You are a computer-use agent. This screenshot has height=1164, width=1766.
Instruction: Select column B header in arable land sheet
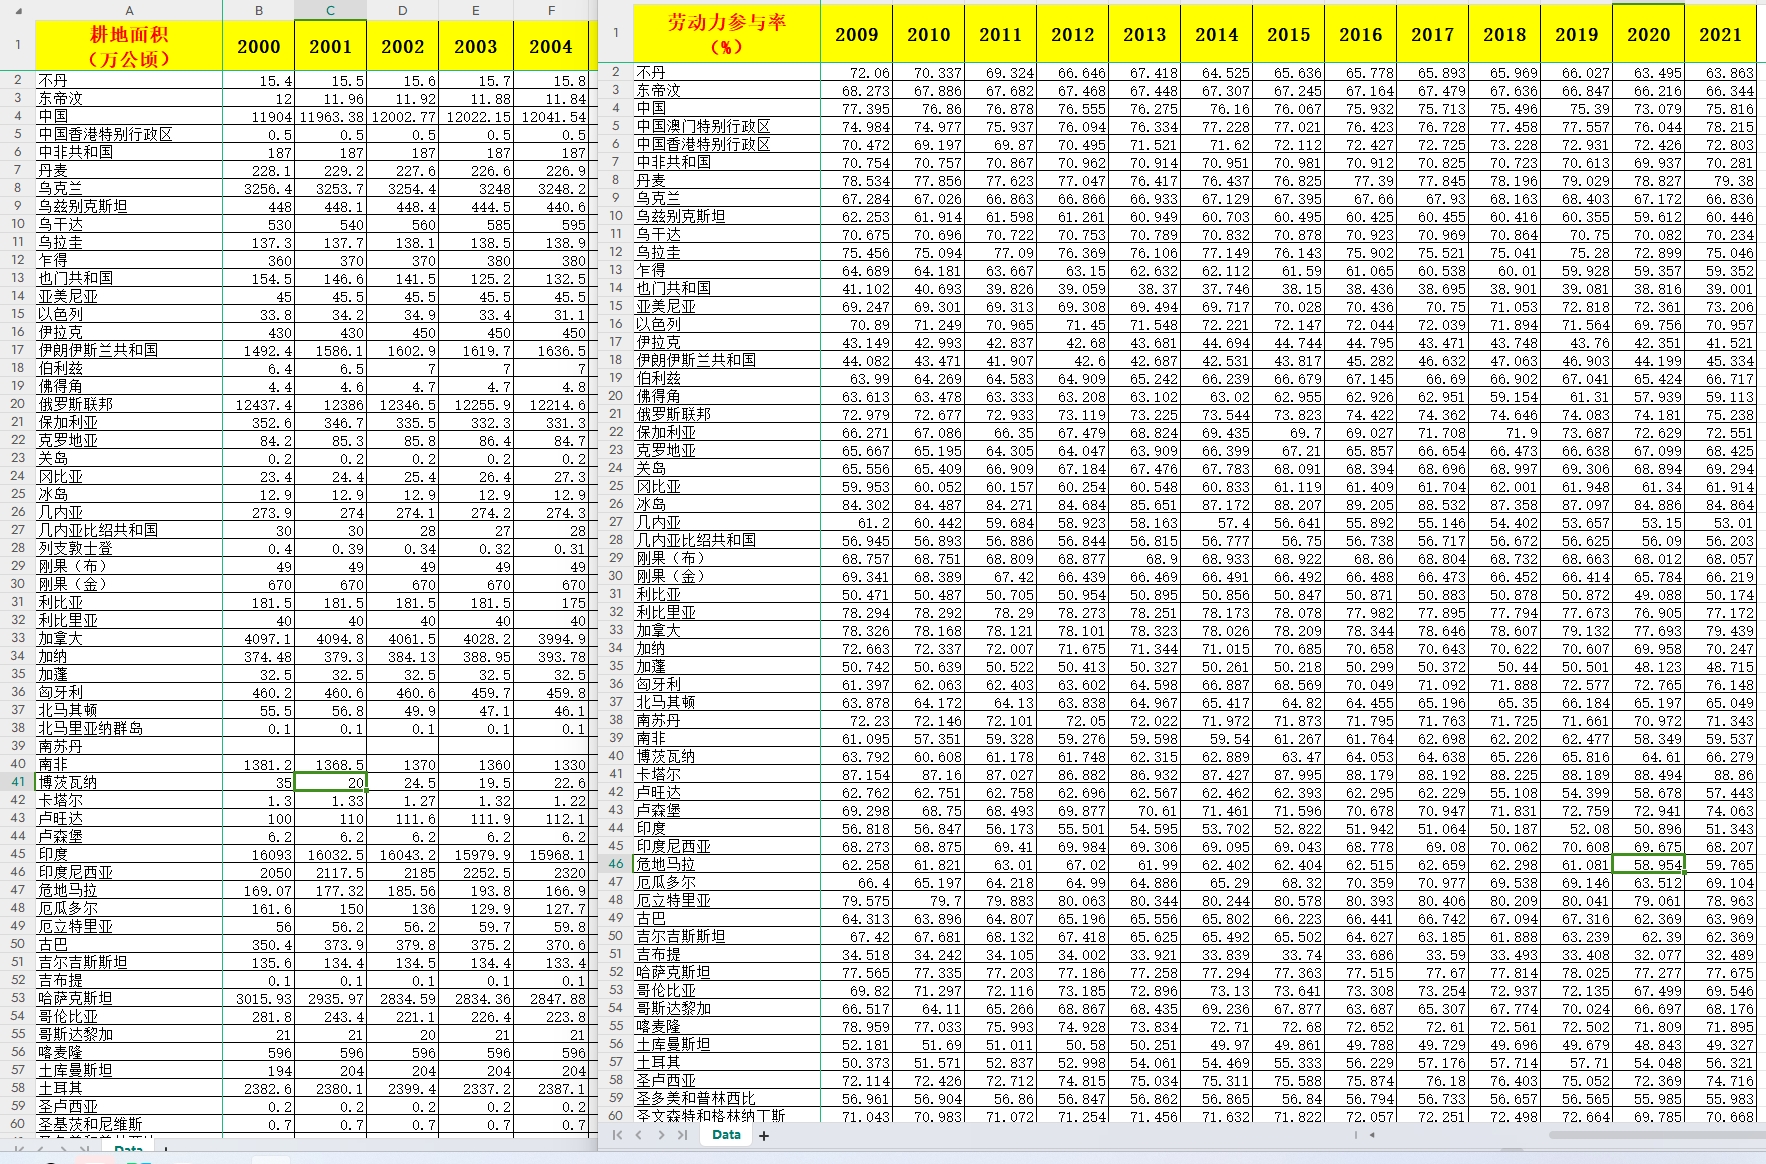pyautogui.click(x=259, y=10)
